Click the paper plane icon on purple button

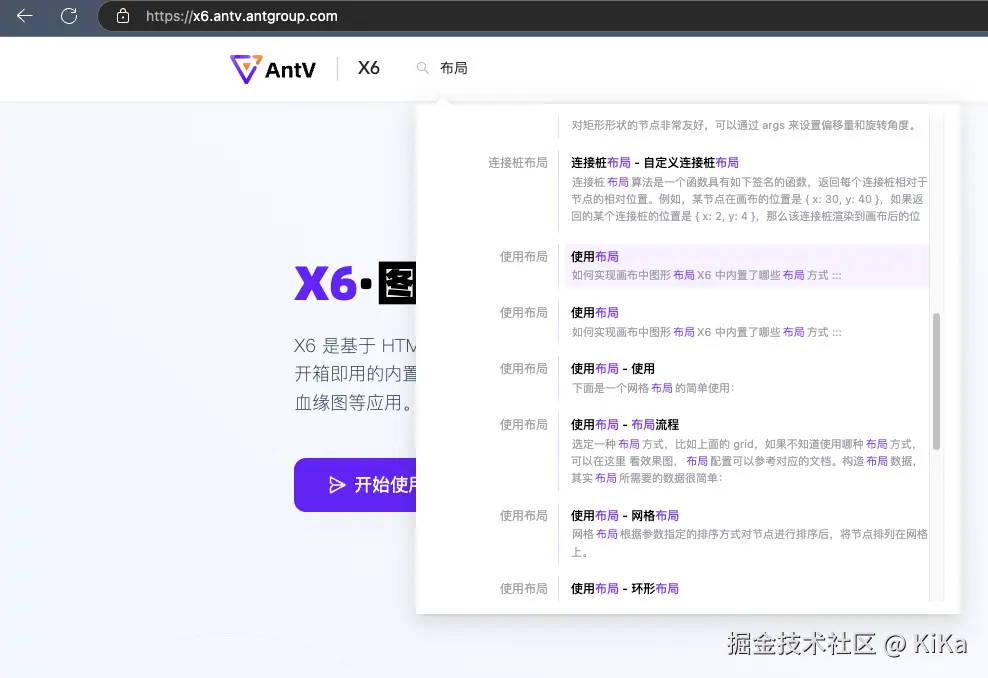tap(337, 485)
